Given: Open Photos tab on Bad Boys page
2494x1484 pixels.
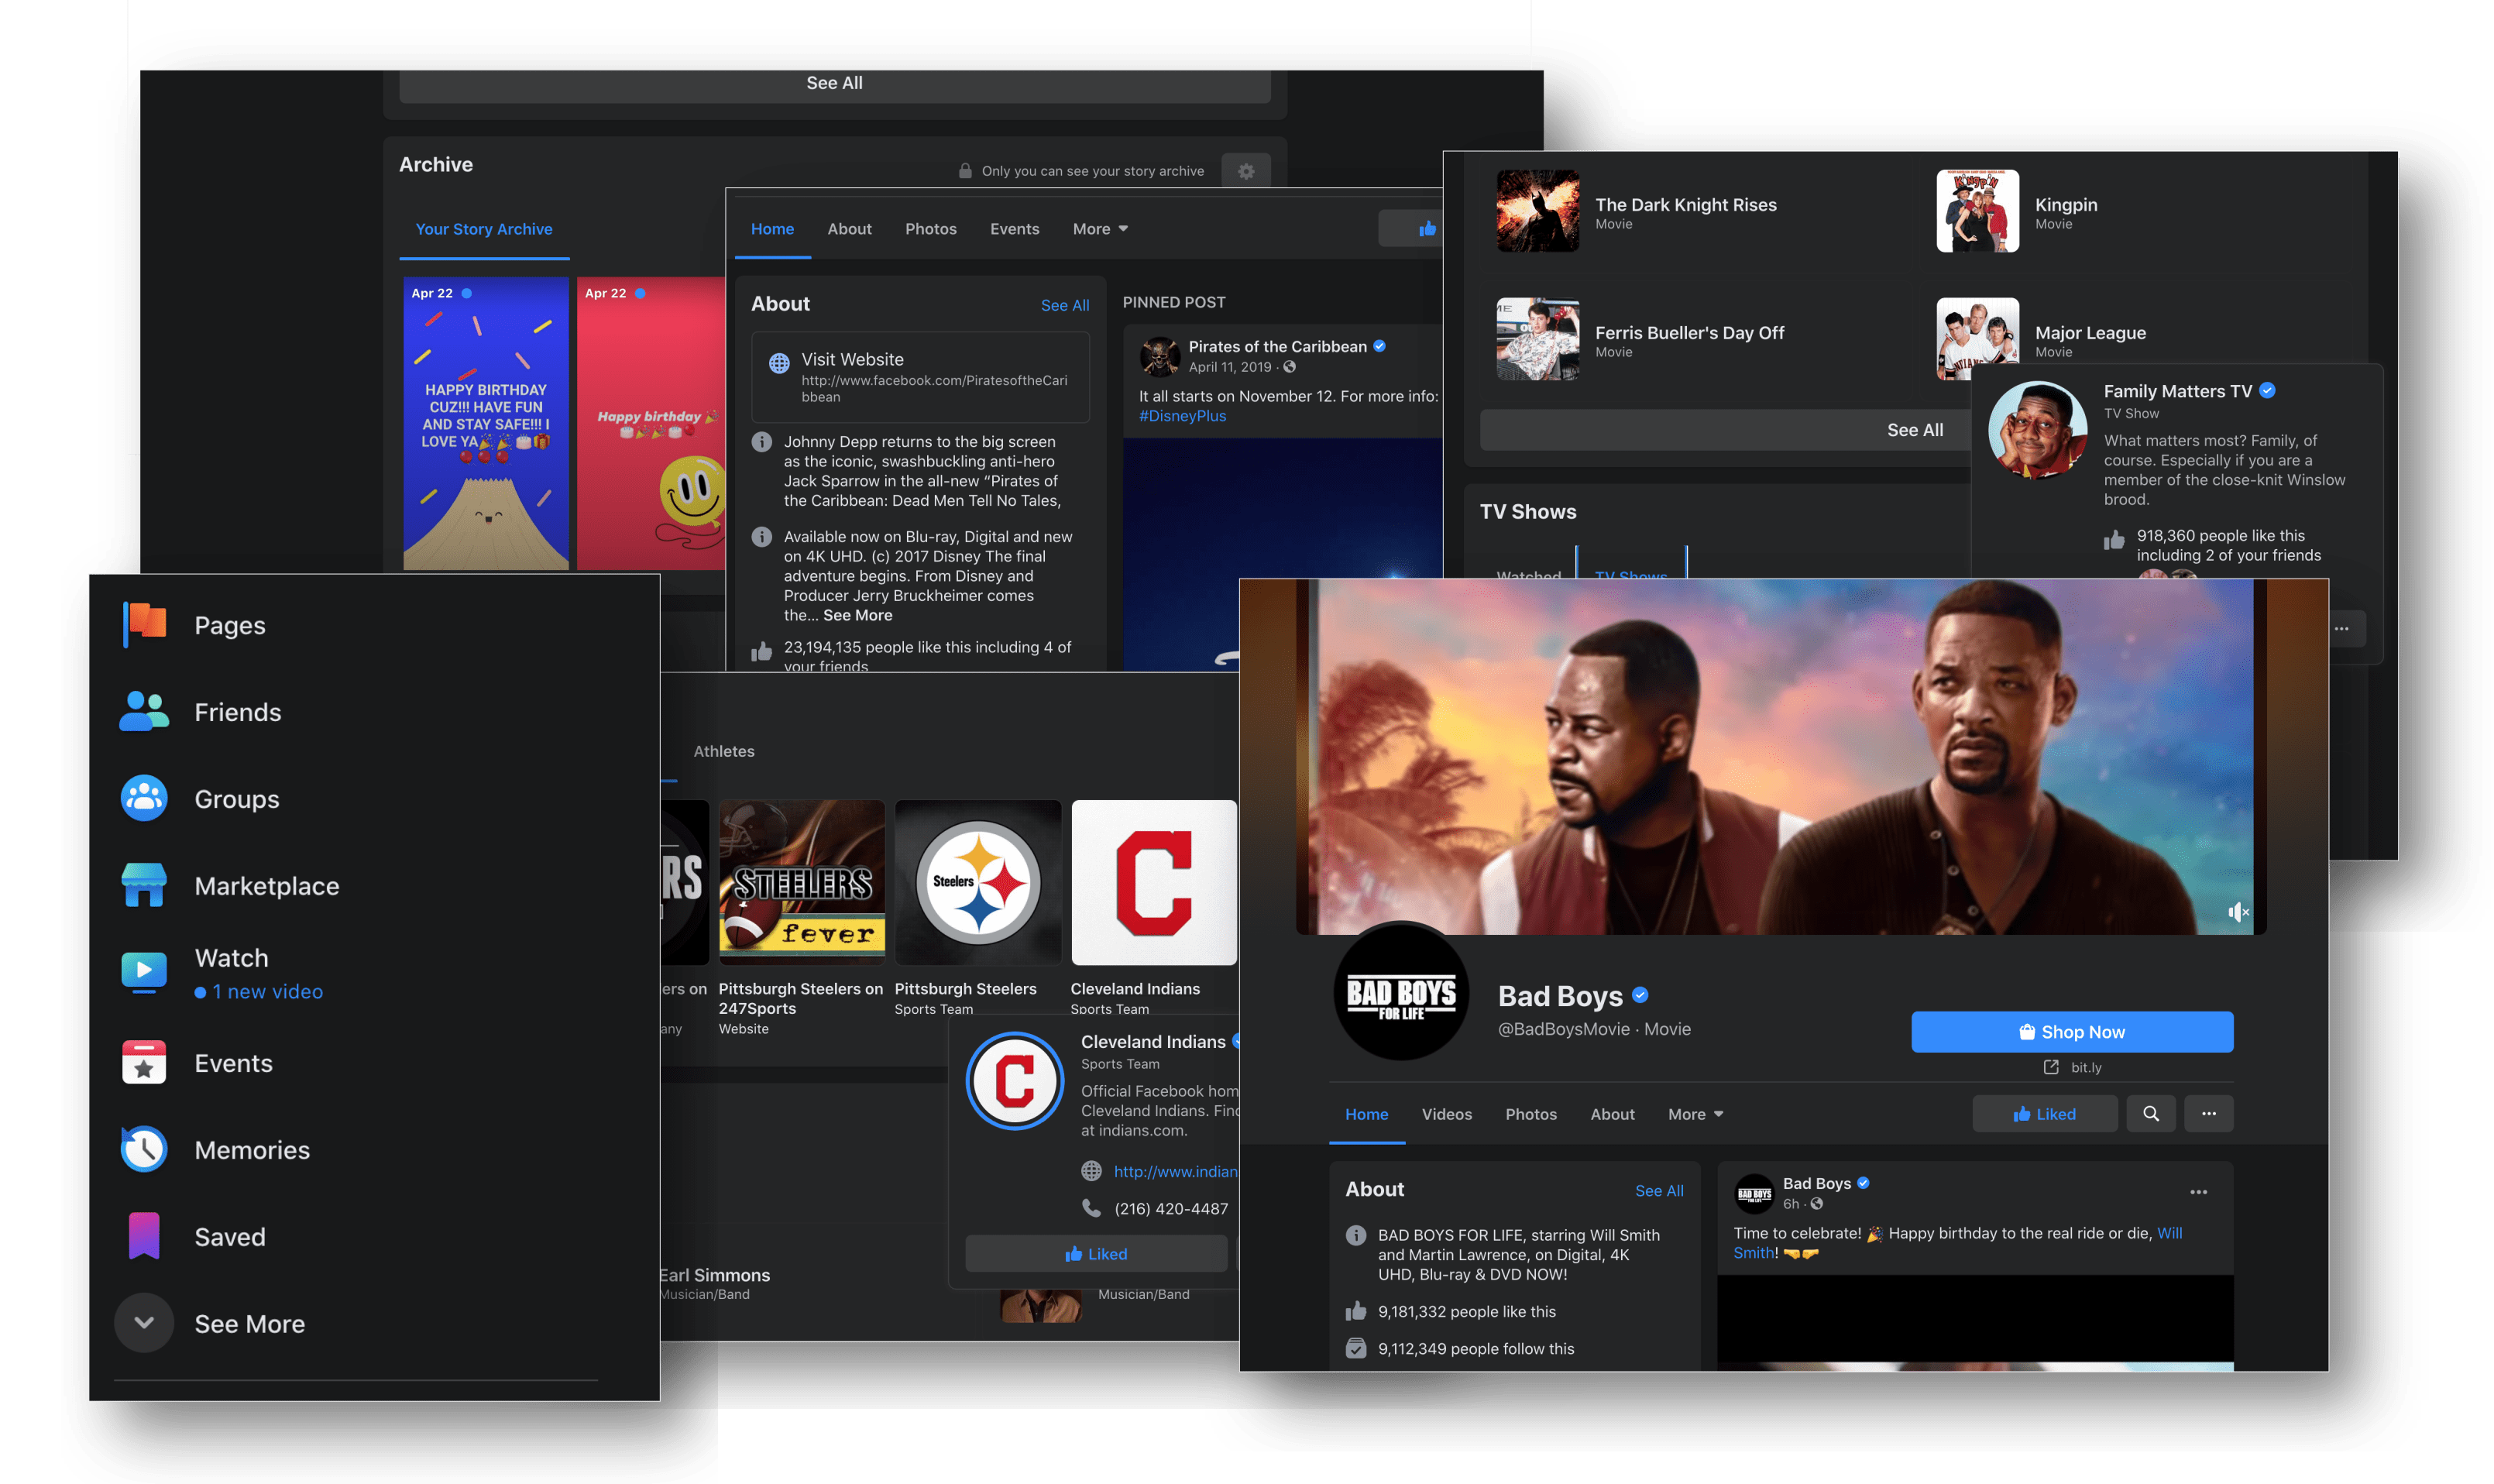Looking at the screenshot, I should click(x=1531, y=1115).
